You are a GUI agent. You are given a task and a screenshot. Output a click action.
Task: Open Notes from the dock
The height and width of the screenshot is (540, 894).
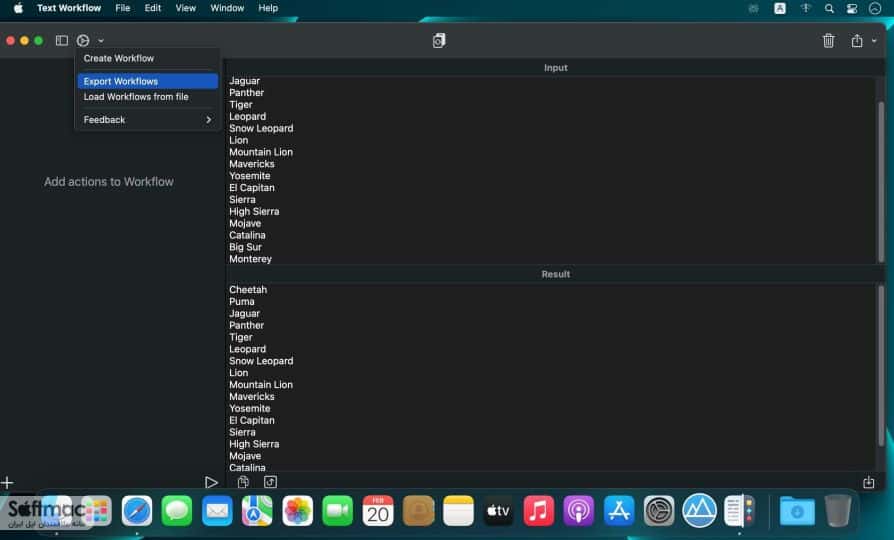pos(458,510)
